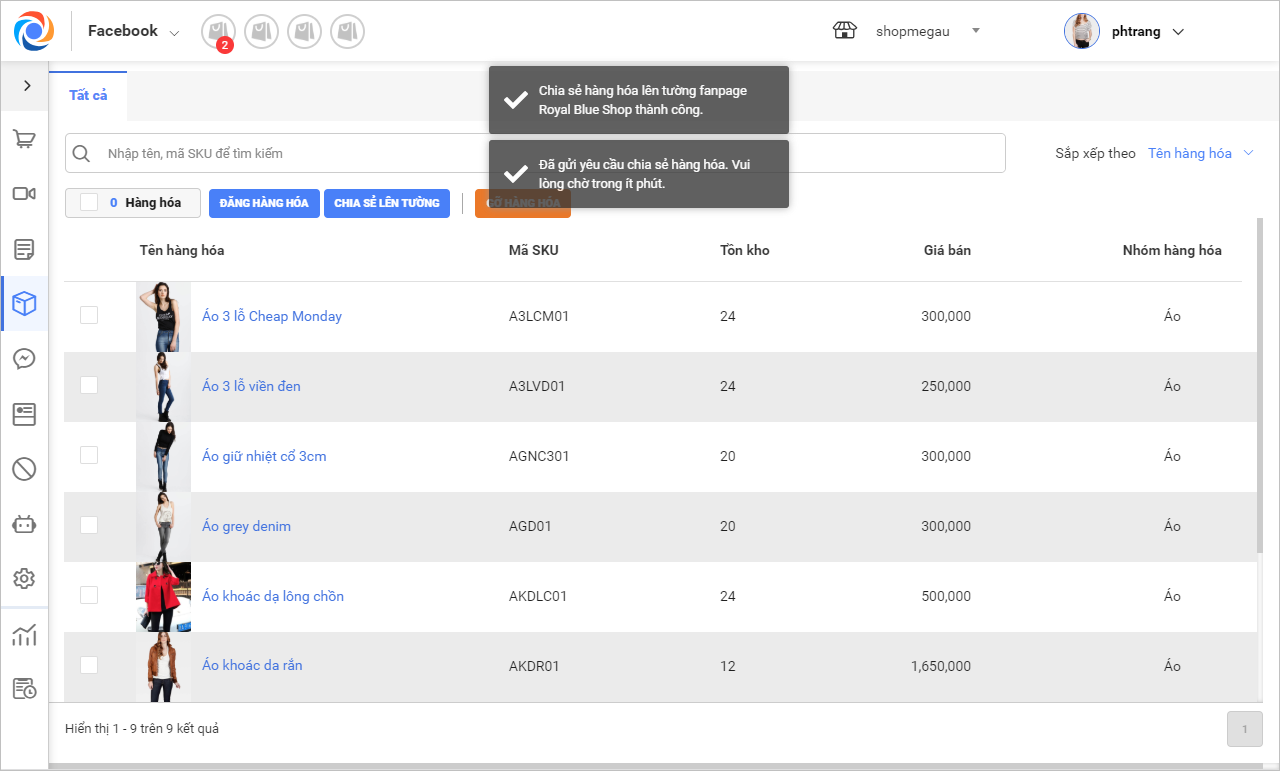Open the Tên hàng hóa sort dropdown
Image resolution: width=1280 pixels, height=771 pixels.
tap(1200, 153)
